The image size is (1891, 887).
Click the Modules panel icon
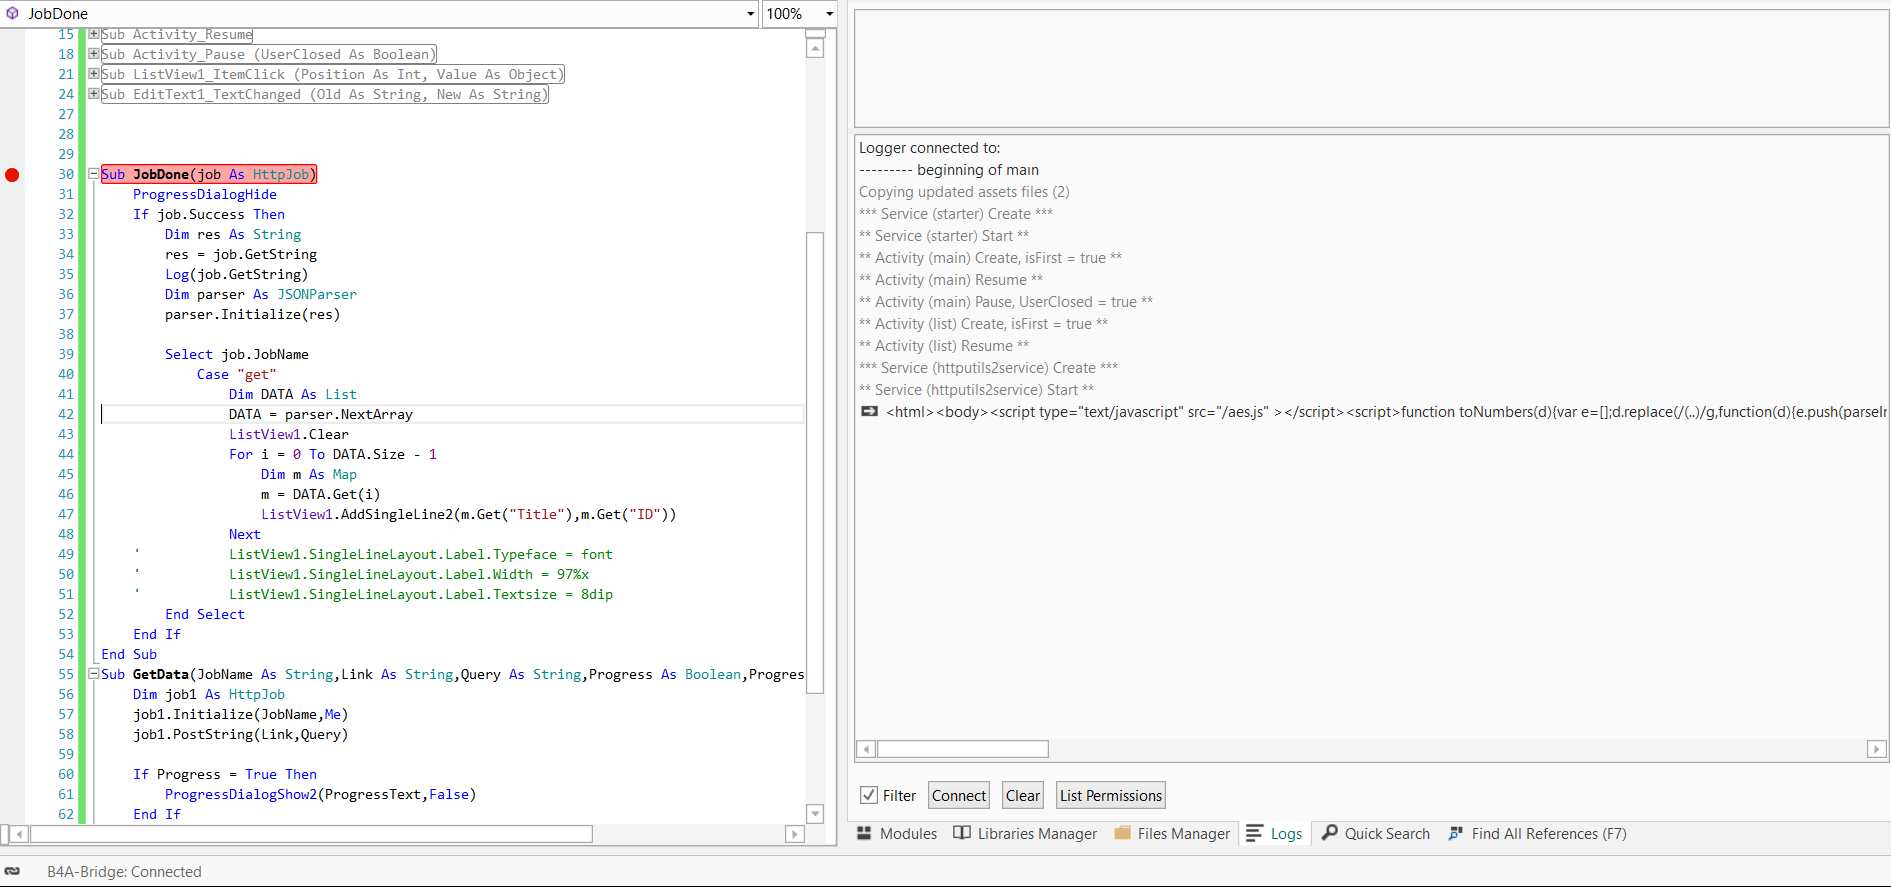coord(864,833)
